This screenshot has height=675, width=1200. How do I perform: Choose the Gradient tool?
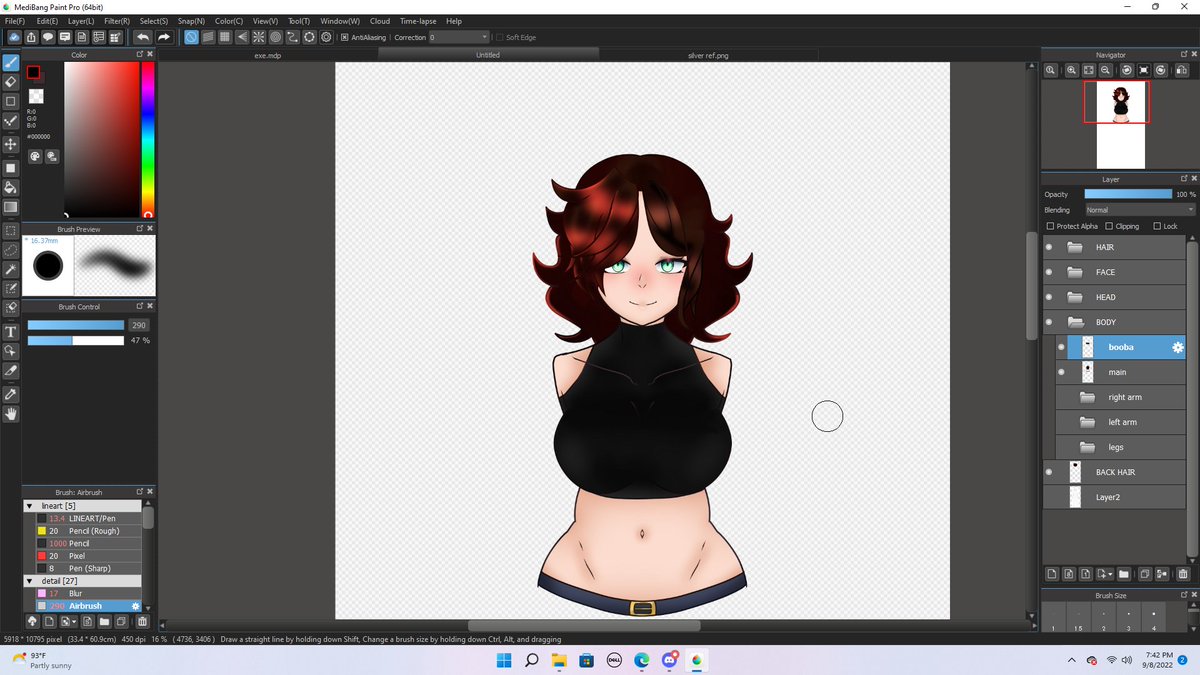pyautogui.click(x=11, y=207)
